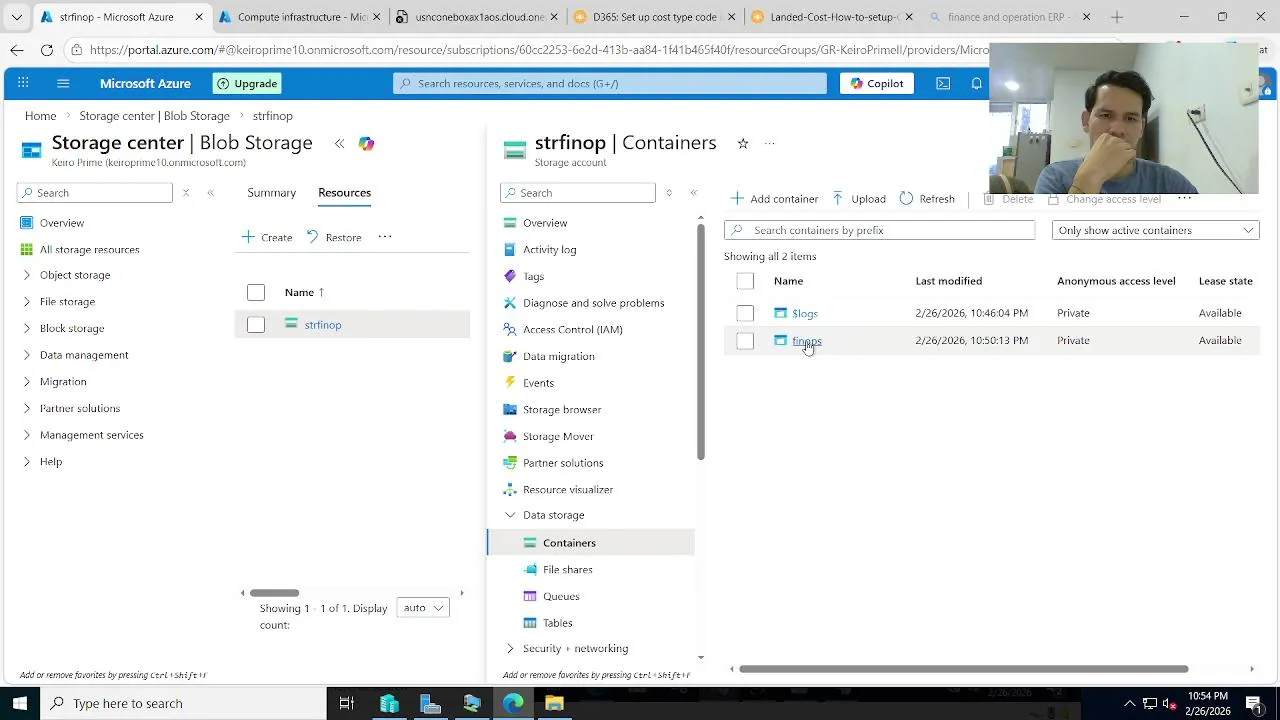This screenshot has height=720, width=1280.
Task: Click Restore in the resources toolbar
Action: click(334, 237)
